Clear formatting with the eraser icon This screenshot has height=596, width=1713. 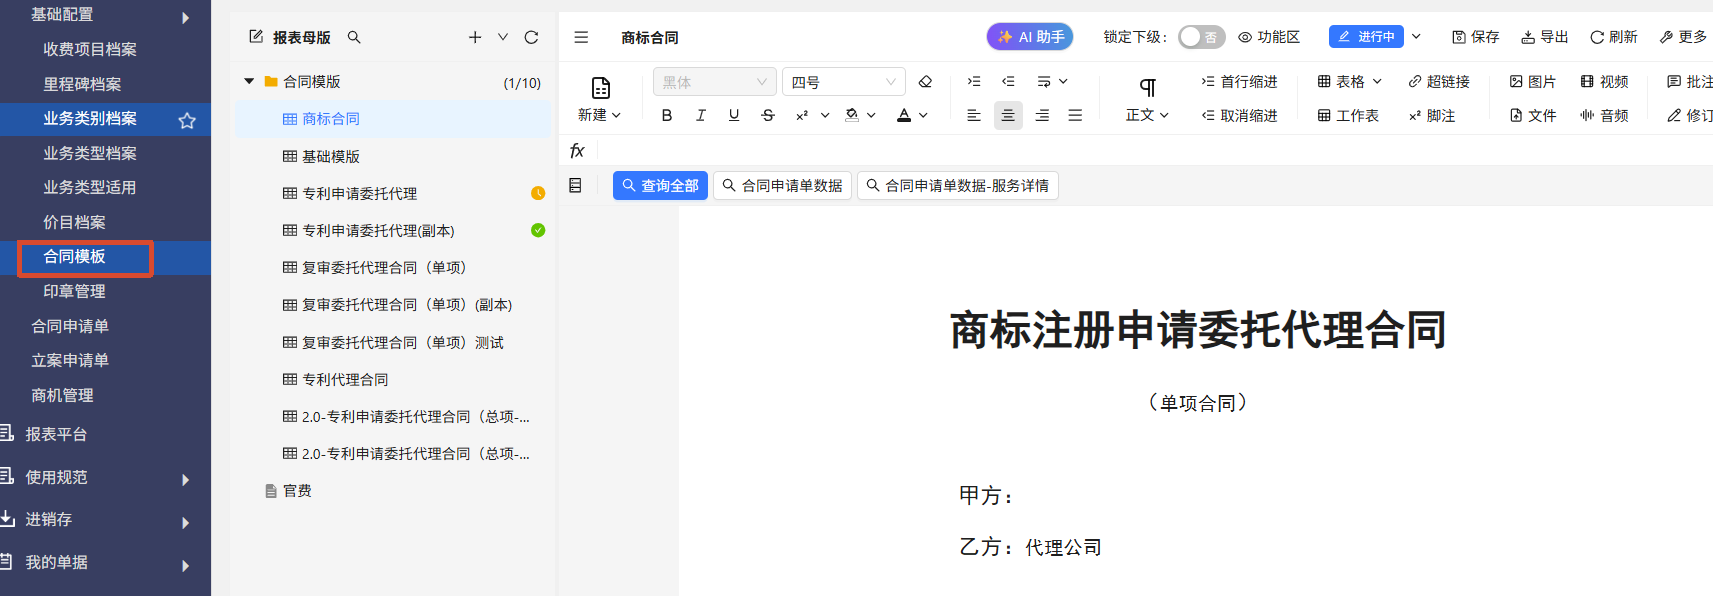pos(925,82)
